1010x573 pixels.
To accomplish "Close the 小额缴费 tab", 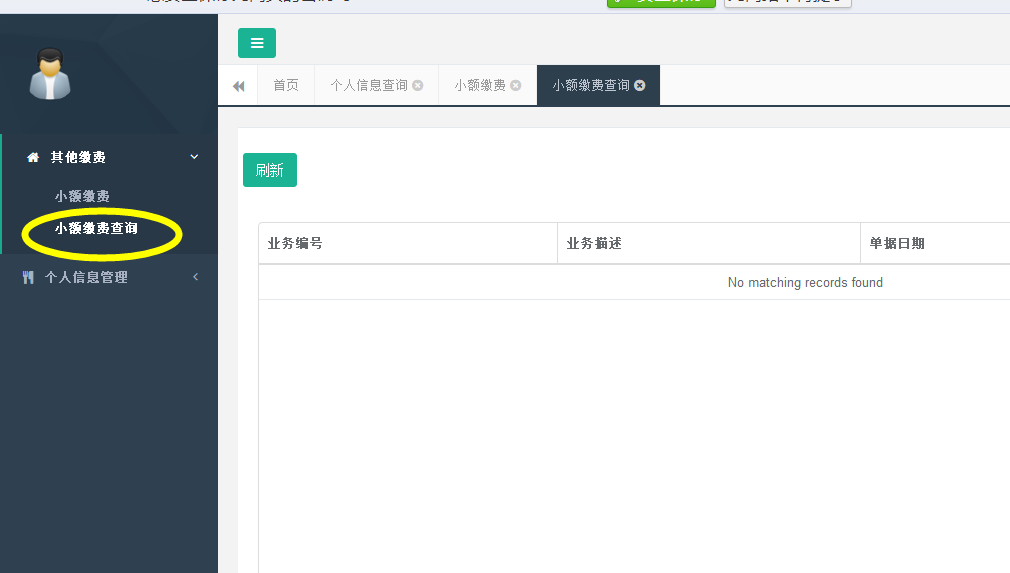I will coord(516,86).
